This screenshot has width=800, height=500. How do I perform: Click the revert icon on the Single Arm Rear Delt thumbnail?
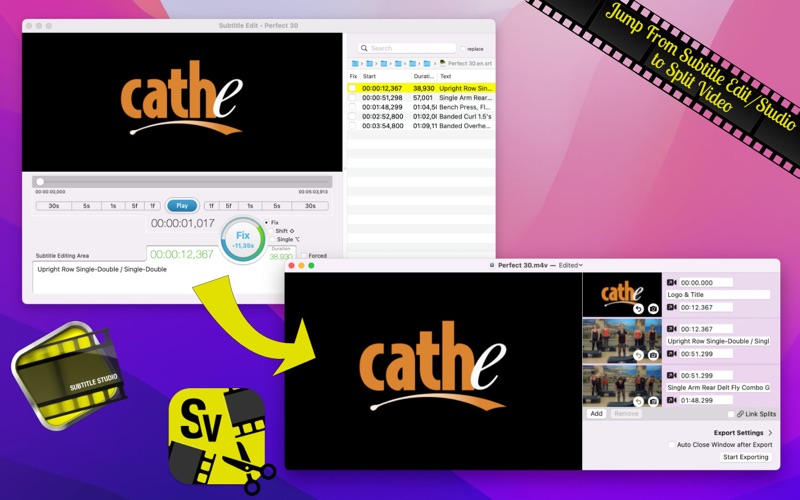pos(638,402)
